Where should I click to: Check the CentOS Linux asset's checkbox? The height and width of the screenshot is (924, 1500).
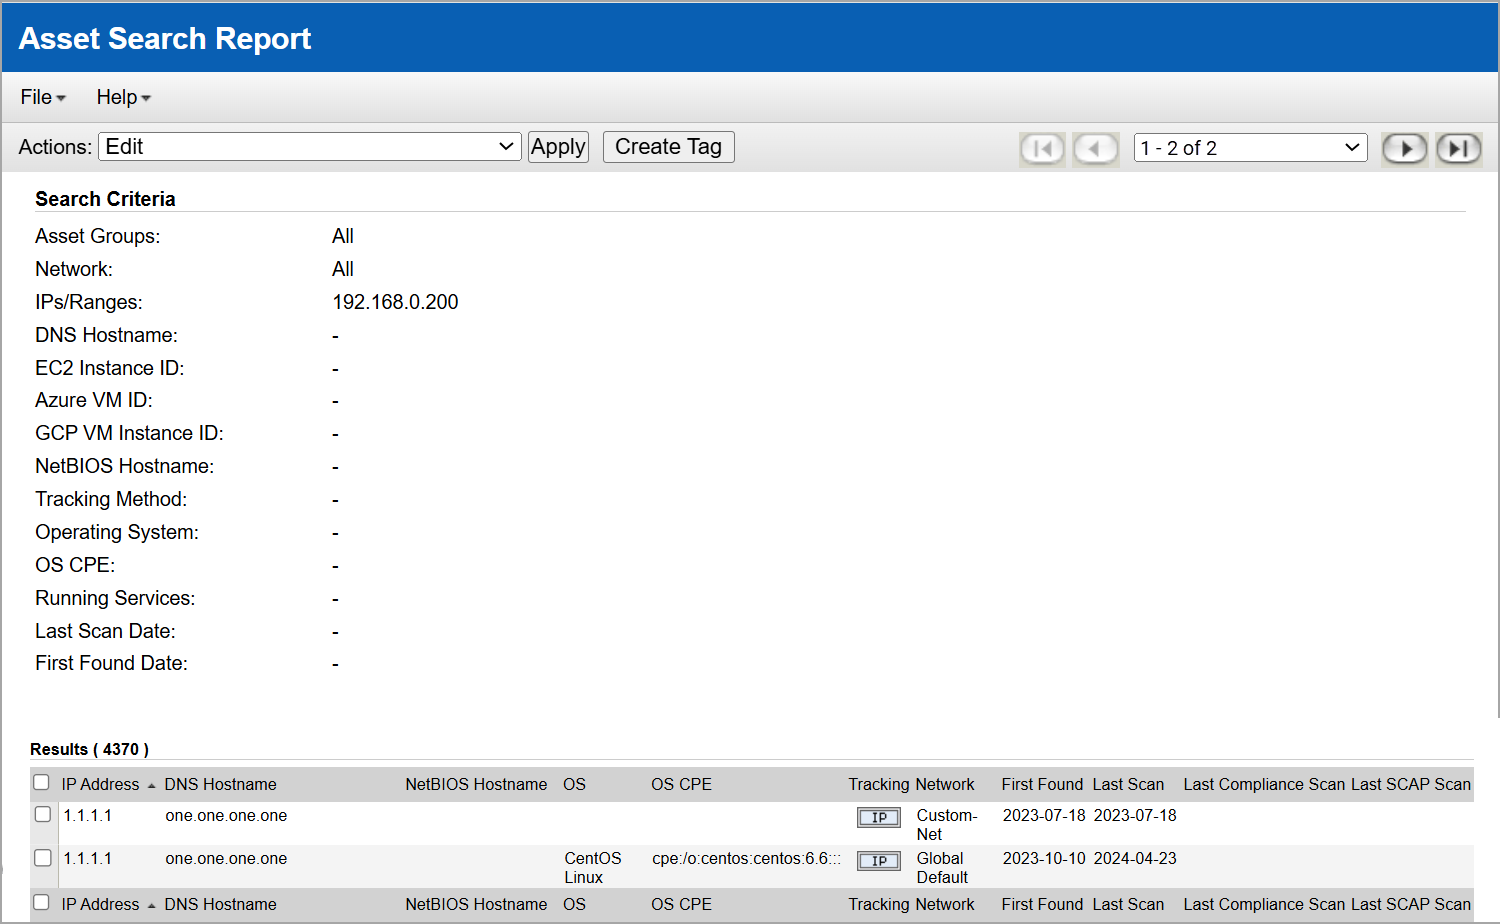coord(41,857)
